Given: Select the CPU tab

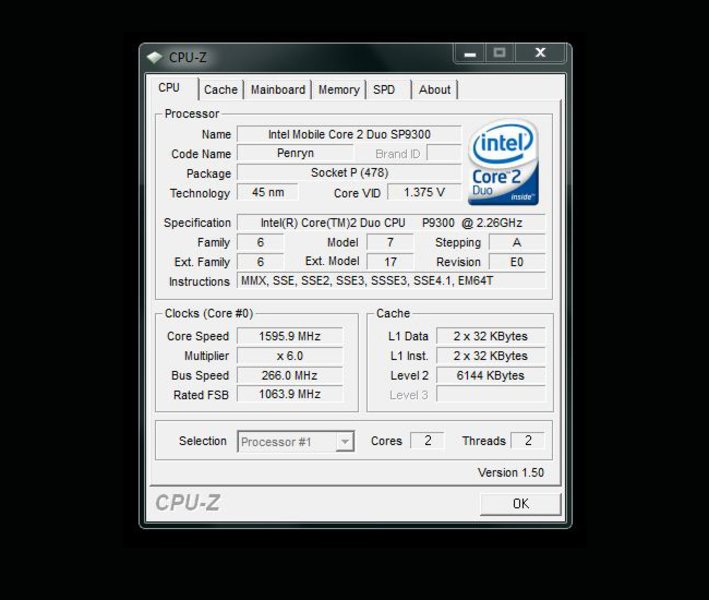Looking at the screenshot, I should [169, 88].
